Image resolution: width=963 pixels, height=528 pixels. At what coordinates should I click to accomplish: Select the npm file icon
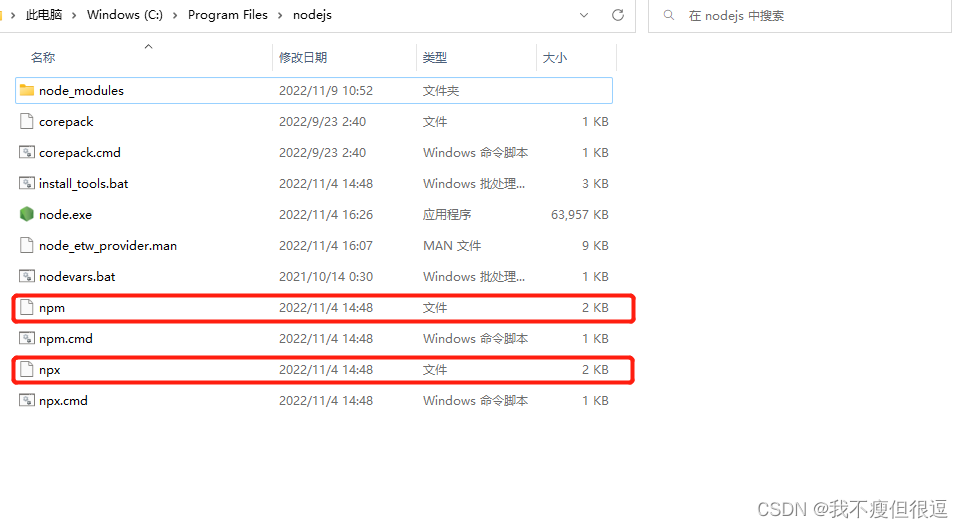[x=26, y=308]
